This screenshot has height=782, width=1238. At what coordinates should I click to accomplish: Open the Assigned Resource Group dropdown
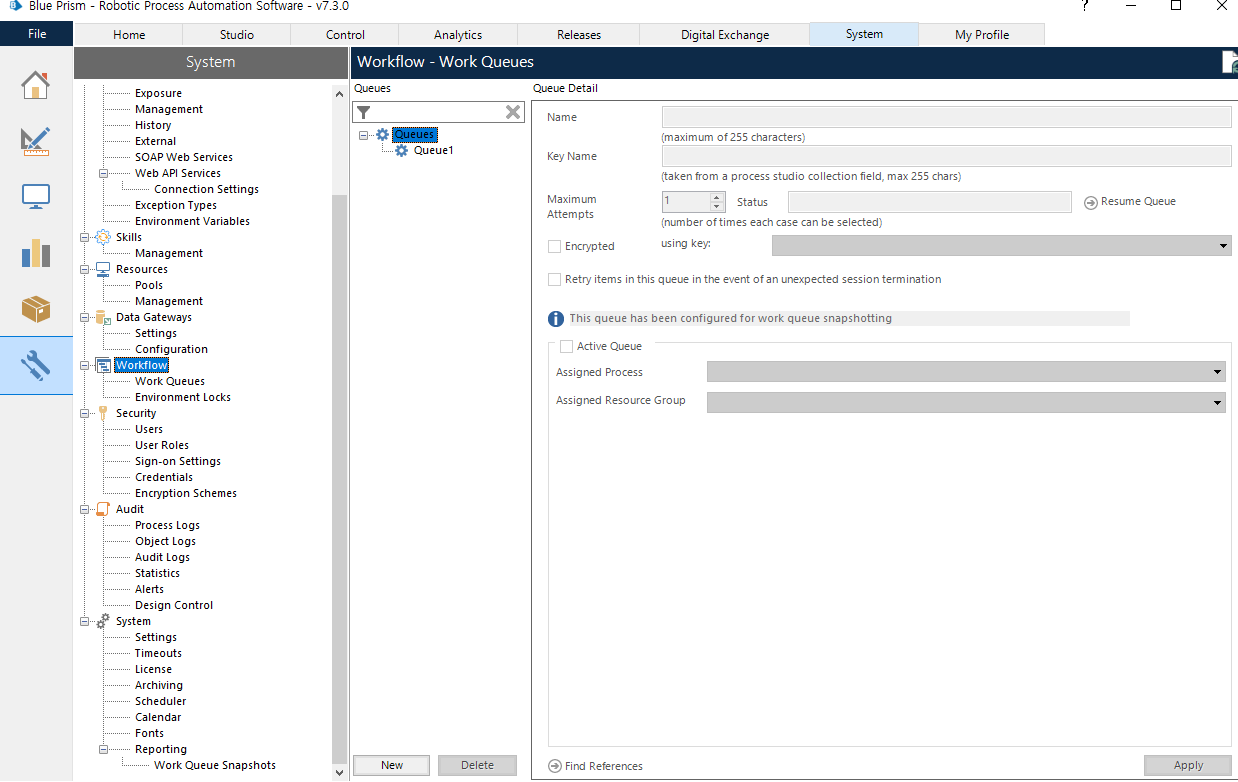click(x=1217, y=402)
